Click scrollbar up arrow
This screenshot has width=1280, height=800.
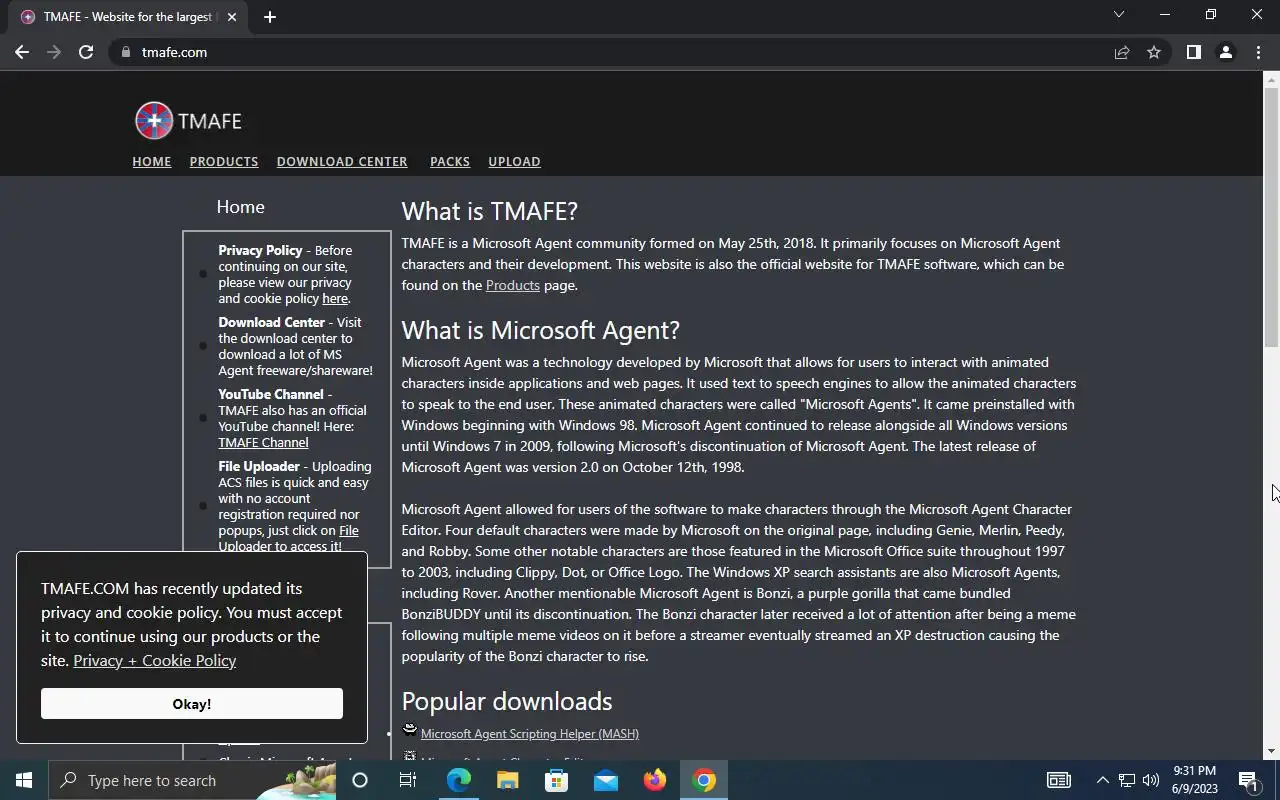point(1272,79)
